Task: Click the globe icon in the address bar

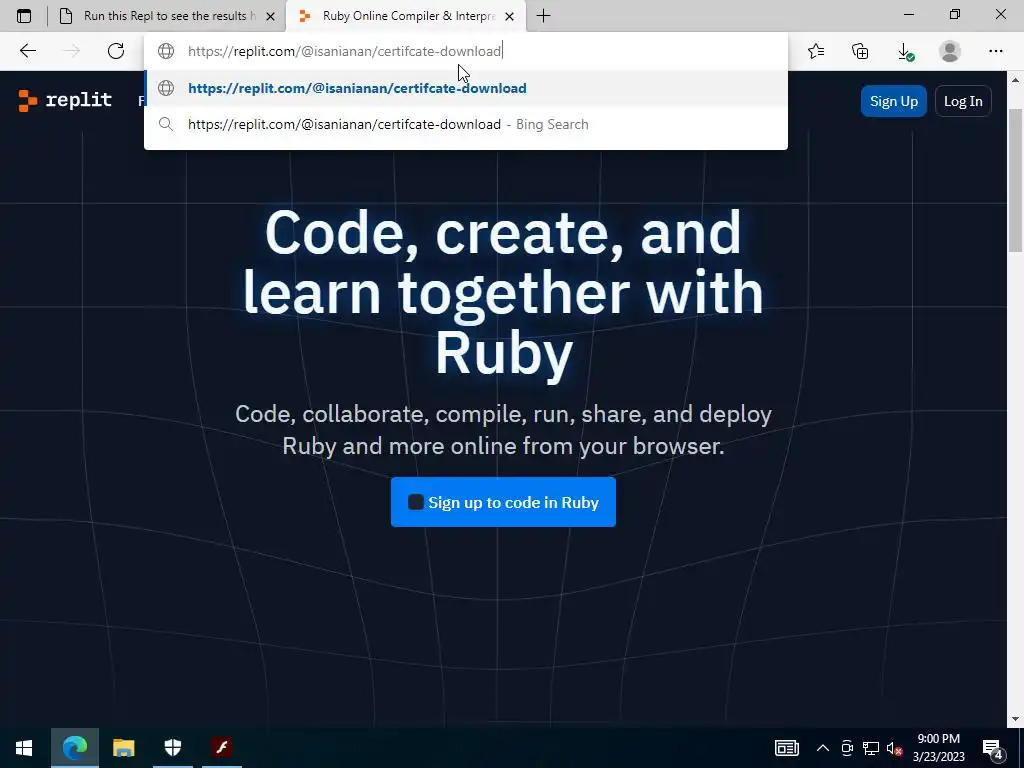Action: point(166,51)
